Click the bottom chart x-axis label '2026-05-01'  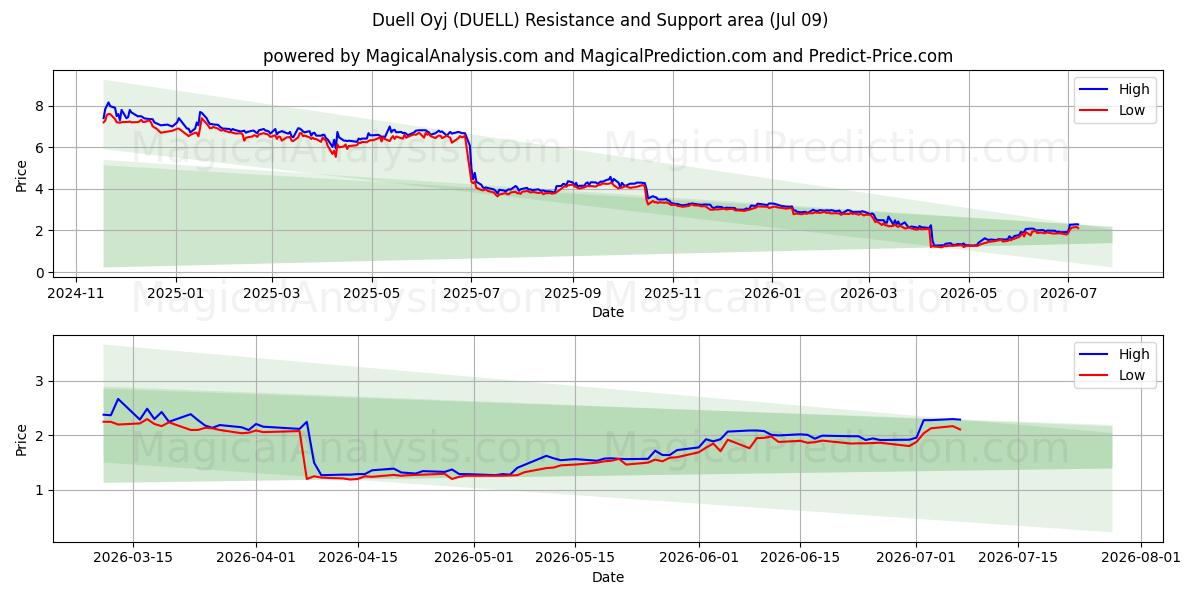tap(475, 560)
